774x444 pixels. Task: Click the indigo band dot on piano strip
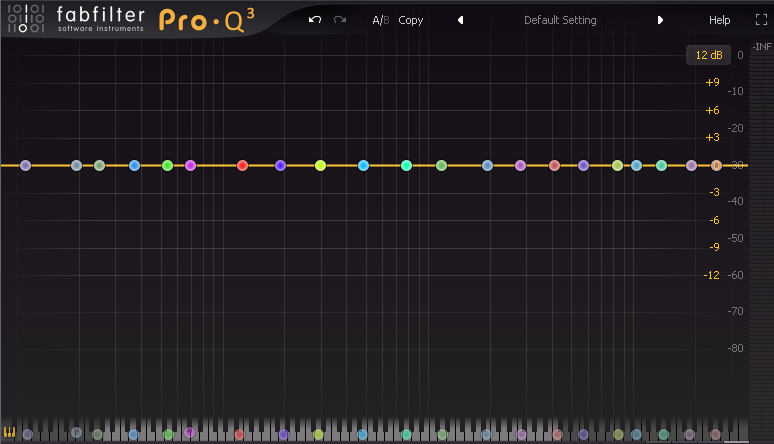point(283,435)
